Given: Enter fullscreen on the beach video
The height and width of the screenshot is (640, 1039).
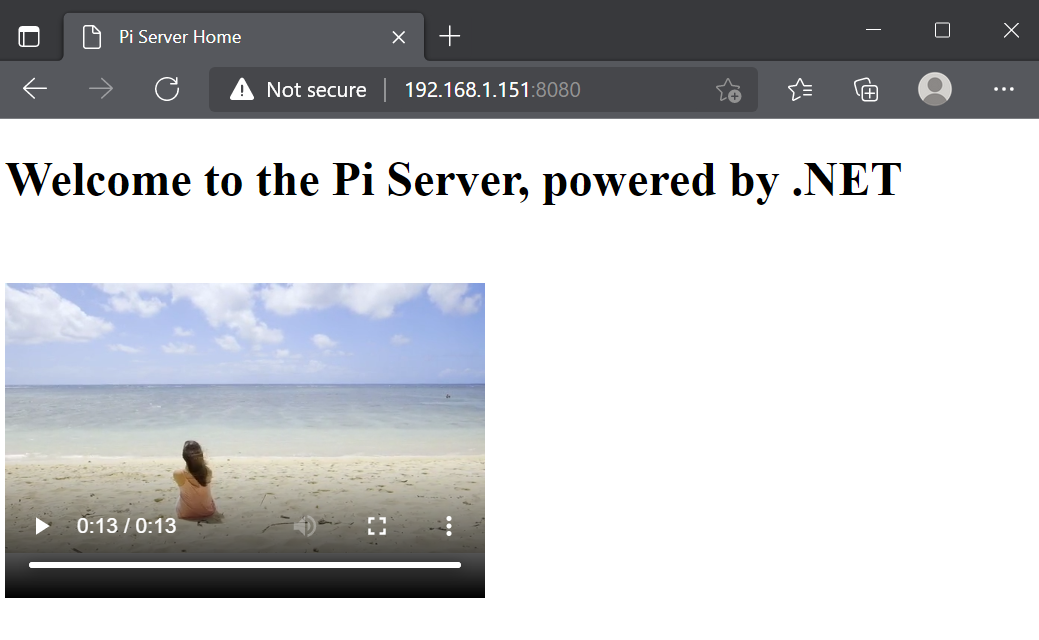Looking at the screenshot, I should (377, 525).
